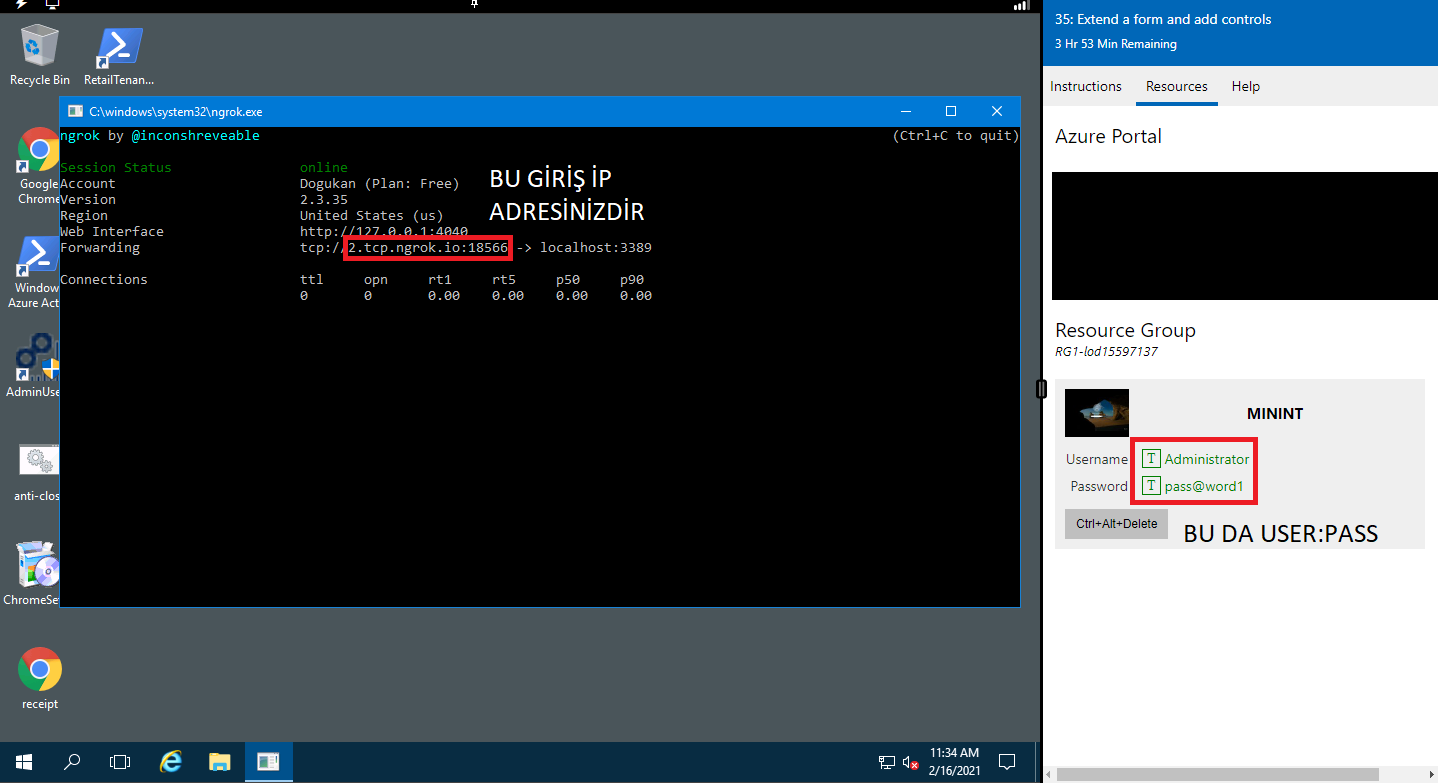This screenshot has width=1438, height=783.
Task: Switch to the Resources tab
Action: tap(1177, 86)
